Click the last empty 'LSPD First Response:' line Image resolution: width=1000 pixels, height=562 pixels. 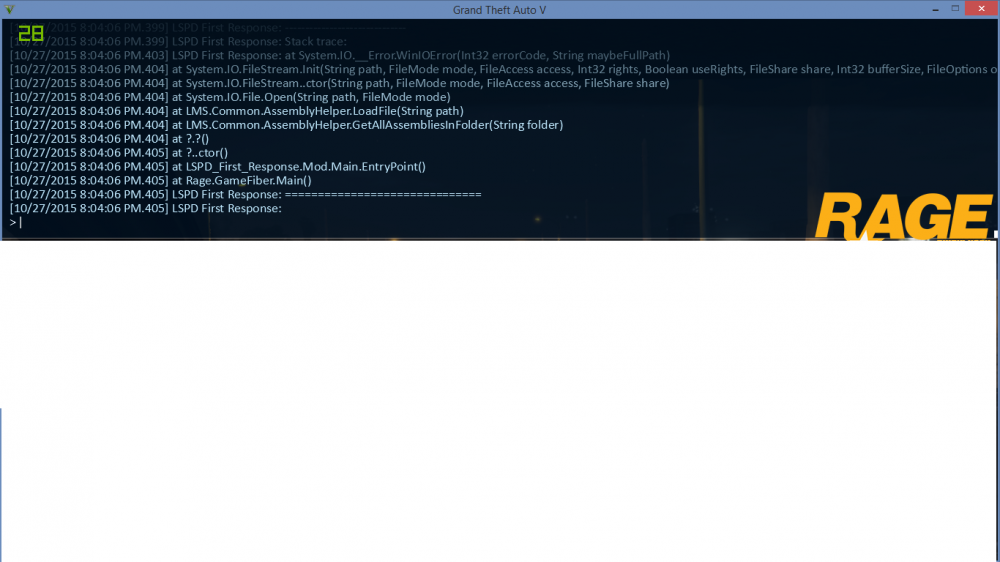[145, 209]
